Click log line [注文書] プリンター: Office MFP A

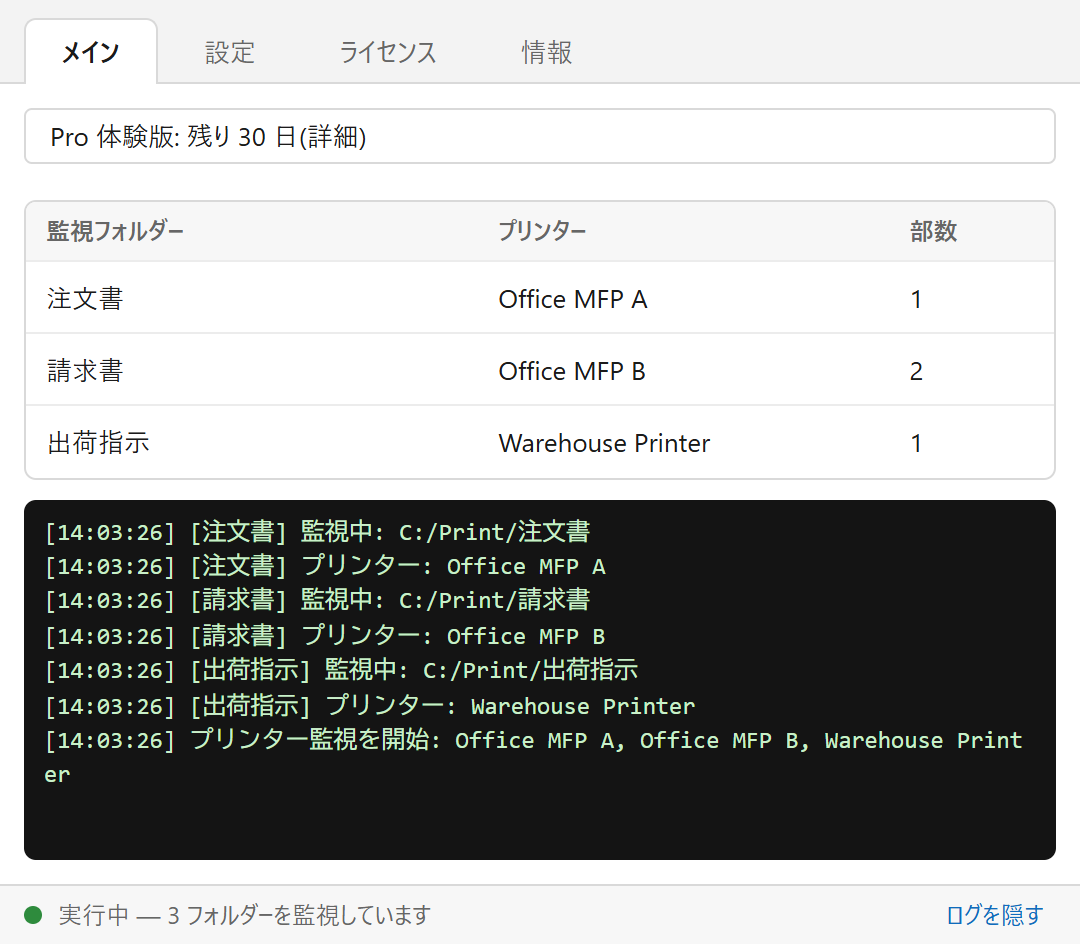pyautogui.click(x=325, y=566)
